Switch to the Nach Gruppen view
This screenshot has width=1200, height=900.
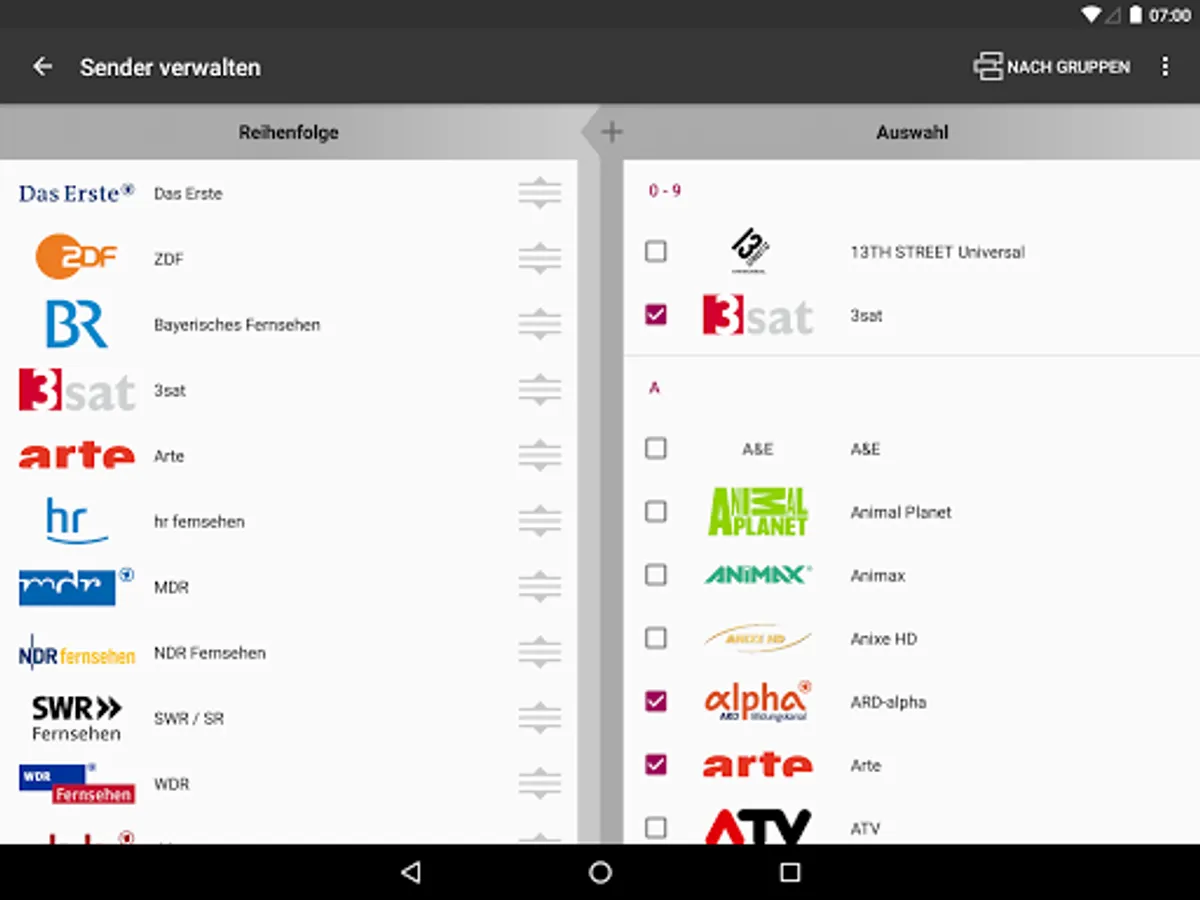point(1052,67)
